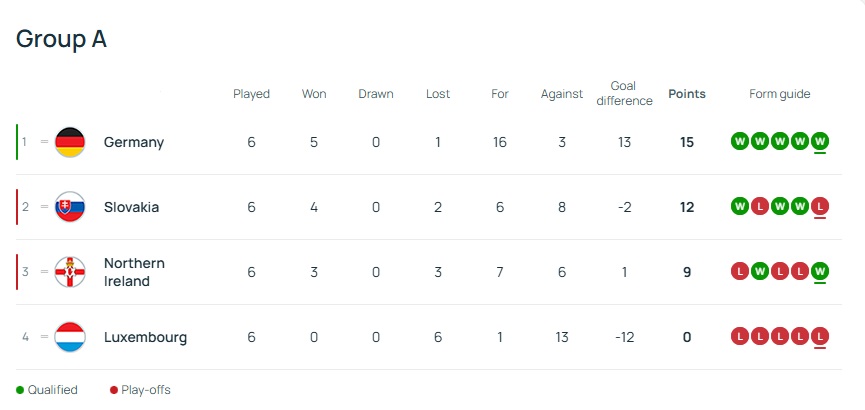Select the Northern Ireland team name
This screenshot has height=410, width=865.
click(x=134, y=272)
